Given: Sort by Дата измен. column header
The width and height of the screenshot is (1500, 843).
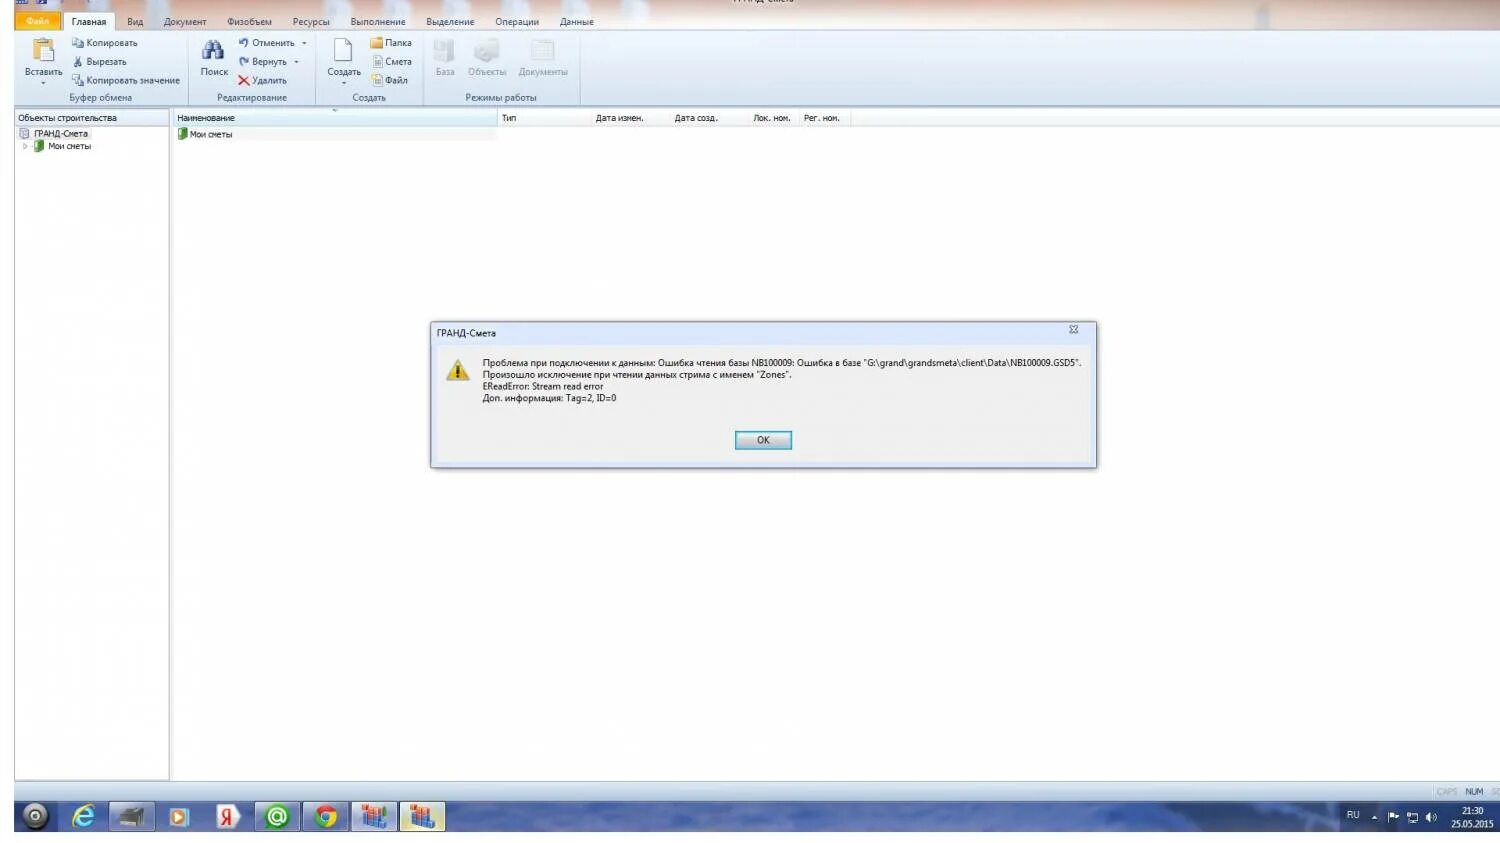Looking at the screenshot, I should (x=631, y=118).
